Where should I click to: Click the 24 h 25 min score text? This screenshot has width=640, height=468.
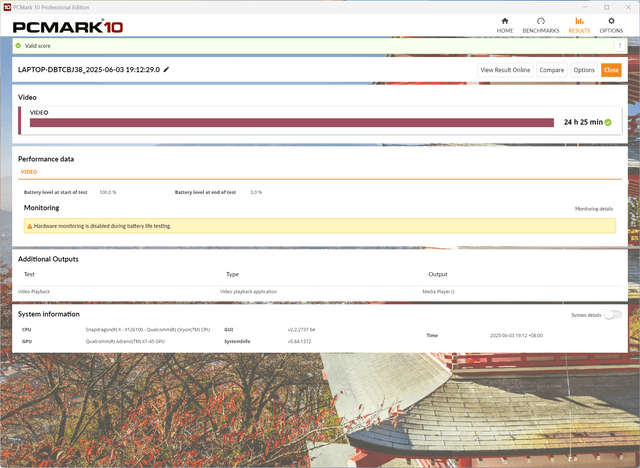pyautogui.click(x=583, y=122)
